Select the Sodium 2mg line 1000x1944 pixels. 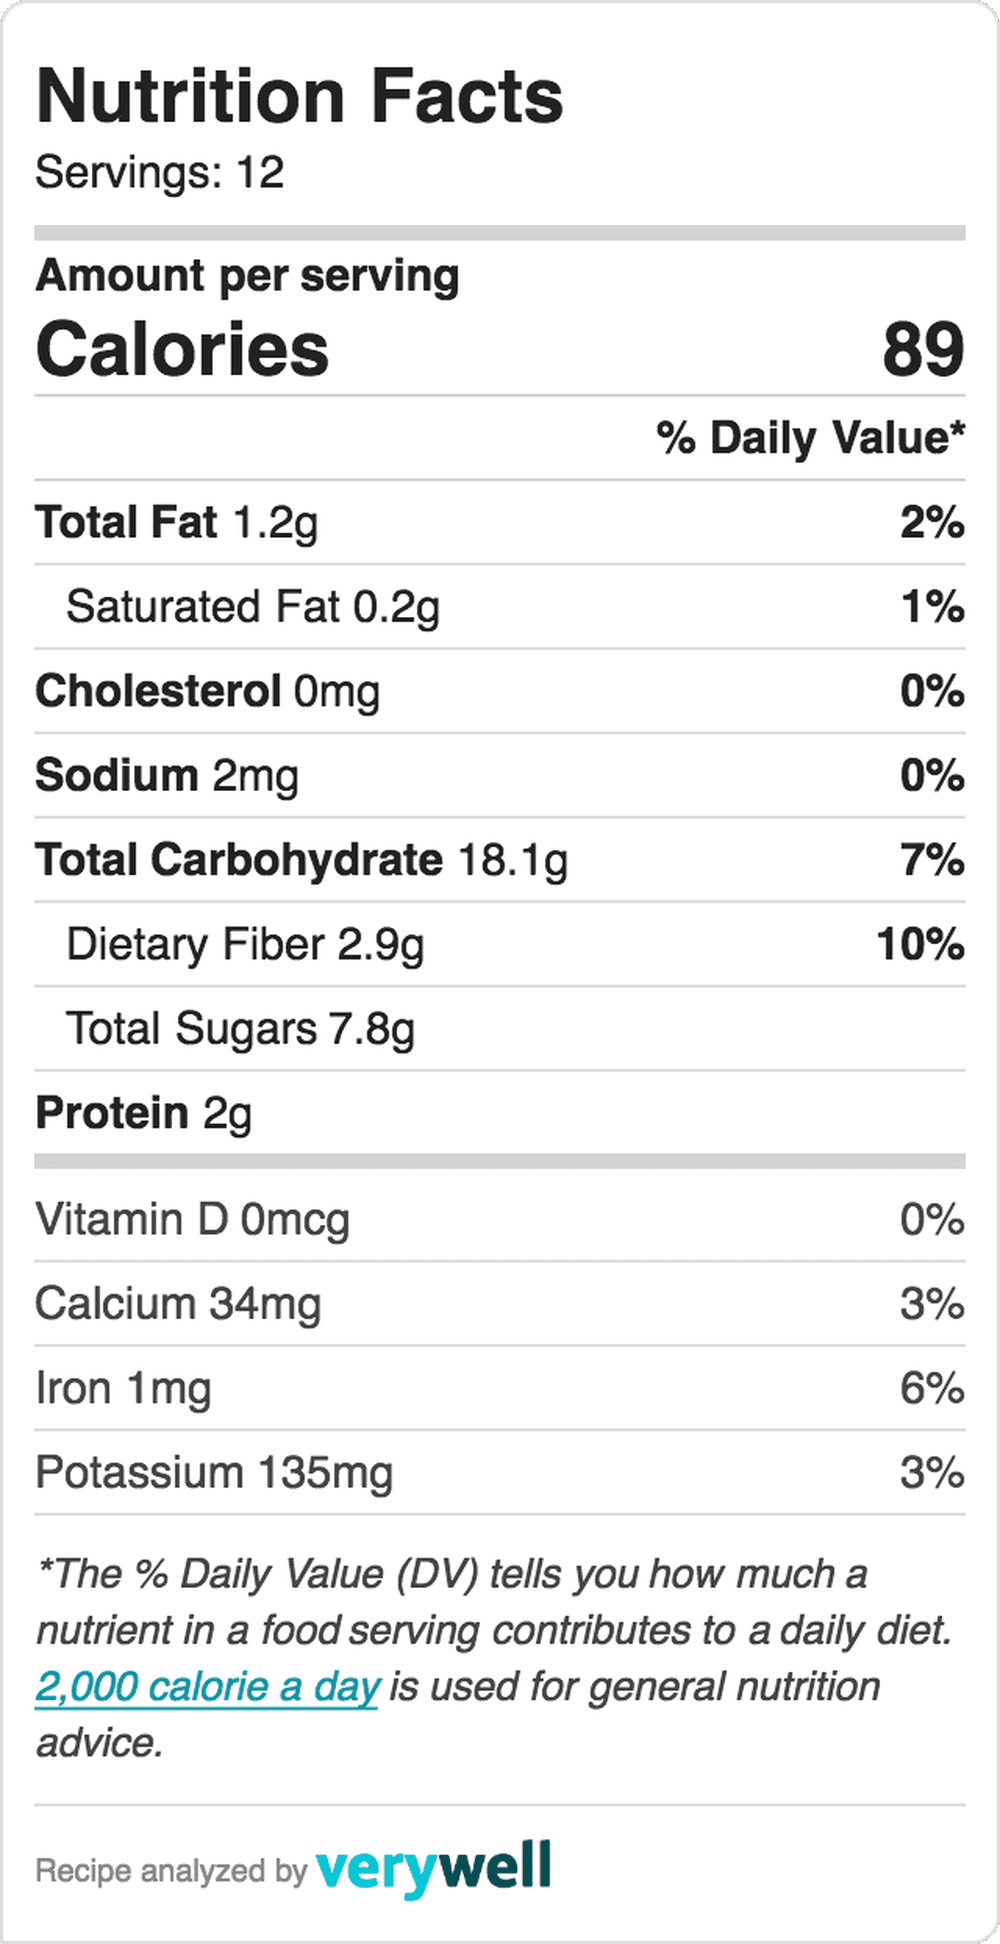[x=500, y=776]
